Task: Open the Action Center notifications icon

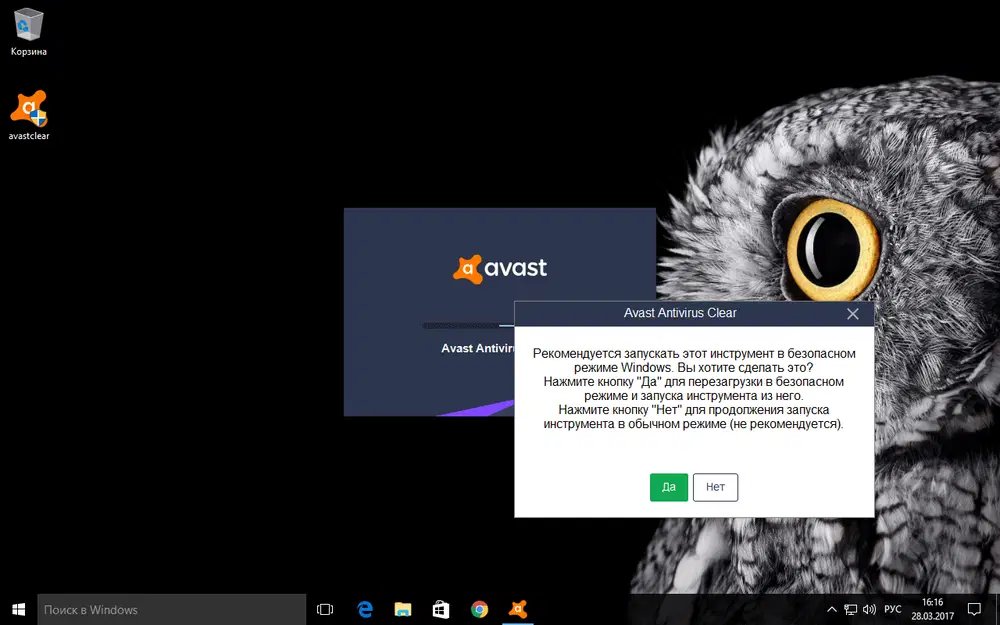Action: [x=974, y=610]
